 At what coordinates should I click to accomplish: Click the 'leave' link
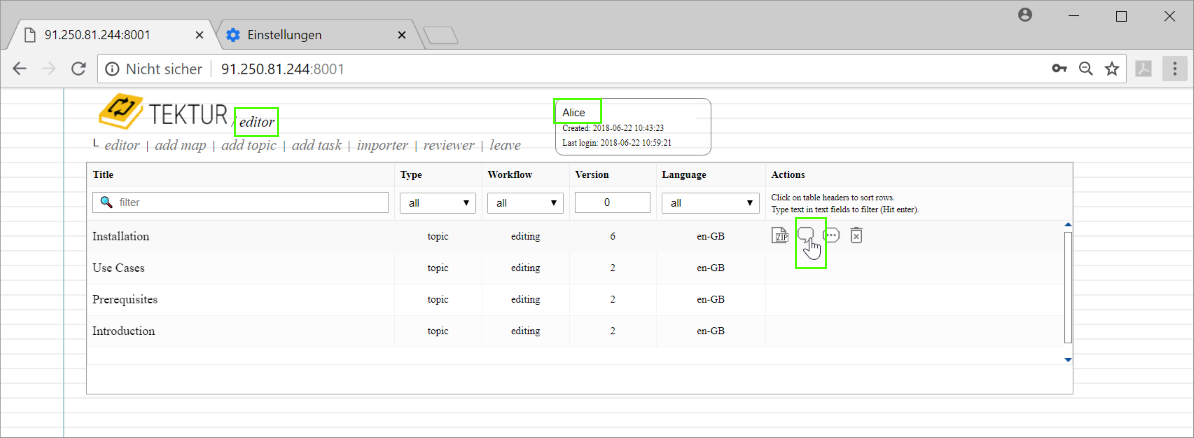[x=505, y=146]
